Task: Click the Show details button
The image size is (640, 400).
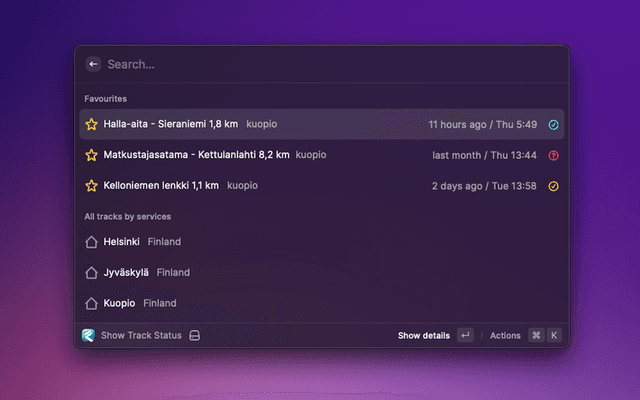Action: [423, 335]
